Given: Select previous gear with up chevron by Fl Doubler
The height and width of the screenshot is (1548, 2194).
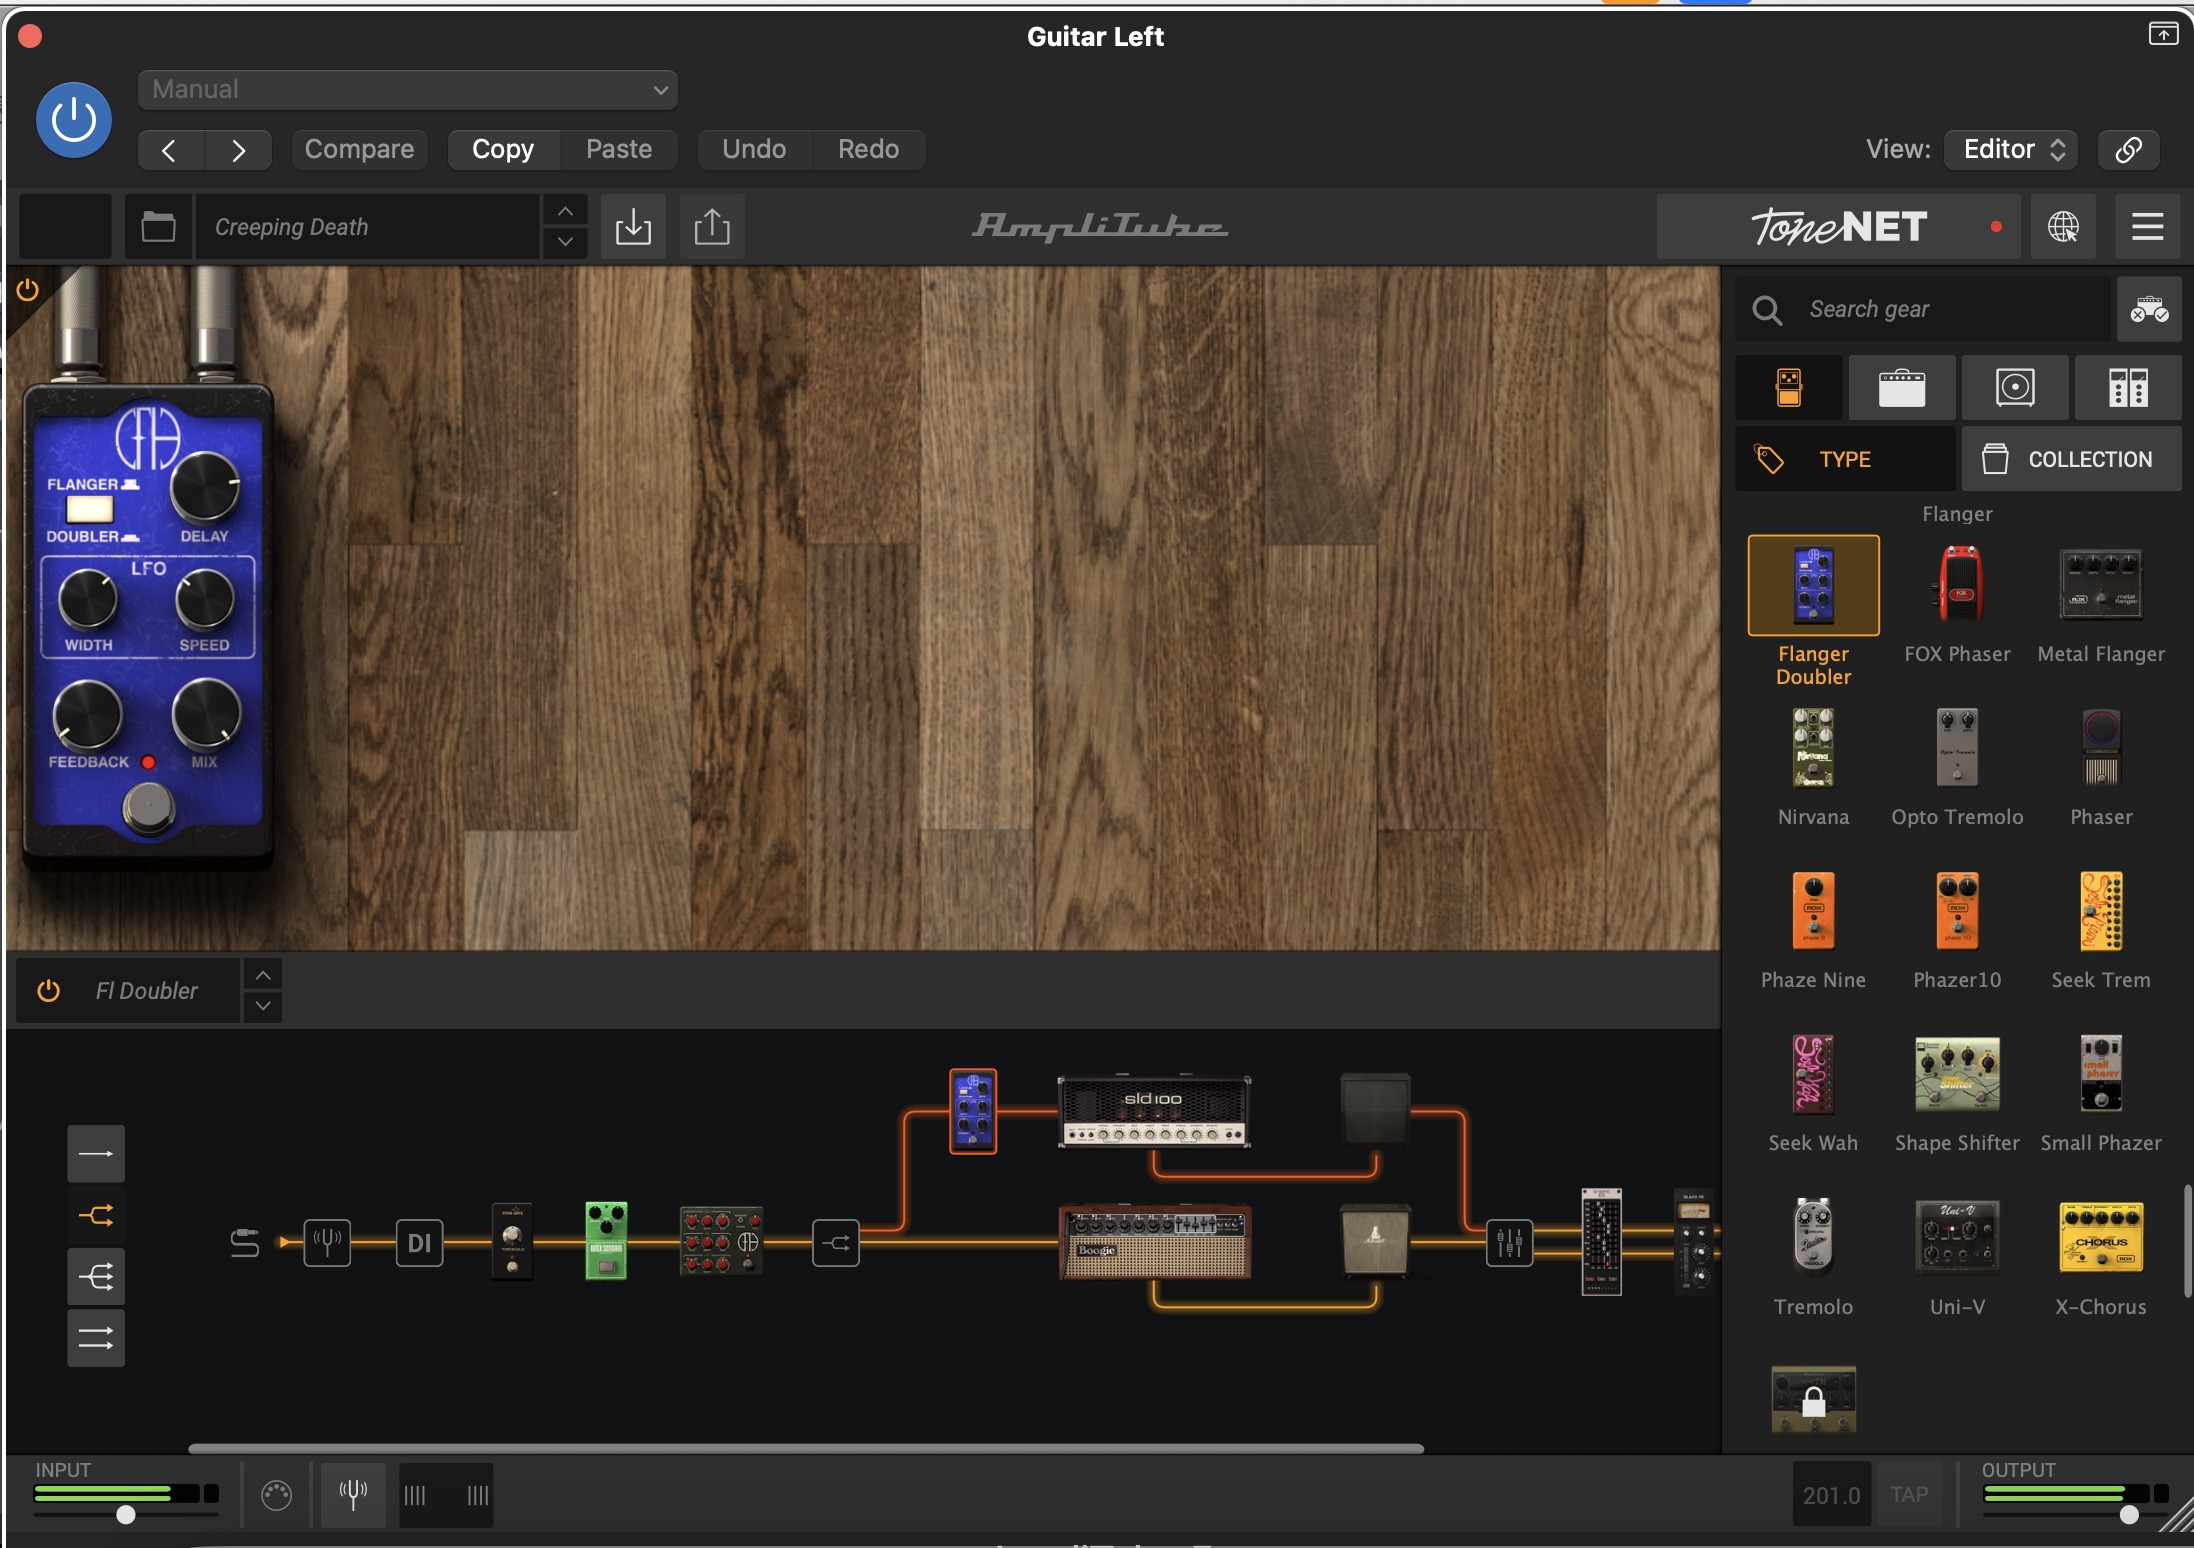Looking at the screenshot, I should tap(263, 975).
